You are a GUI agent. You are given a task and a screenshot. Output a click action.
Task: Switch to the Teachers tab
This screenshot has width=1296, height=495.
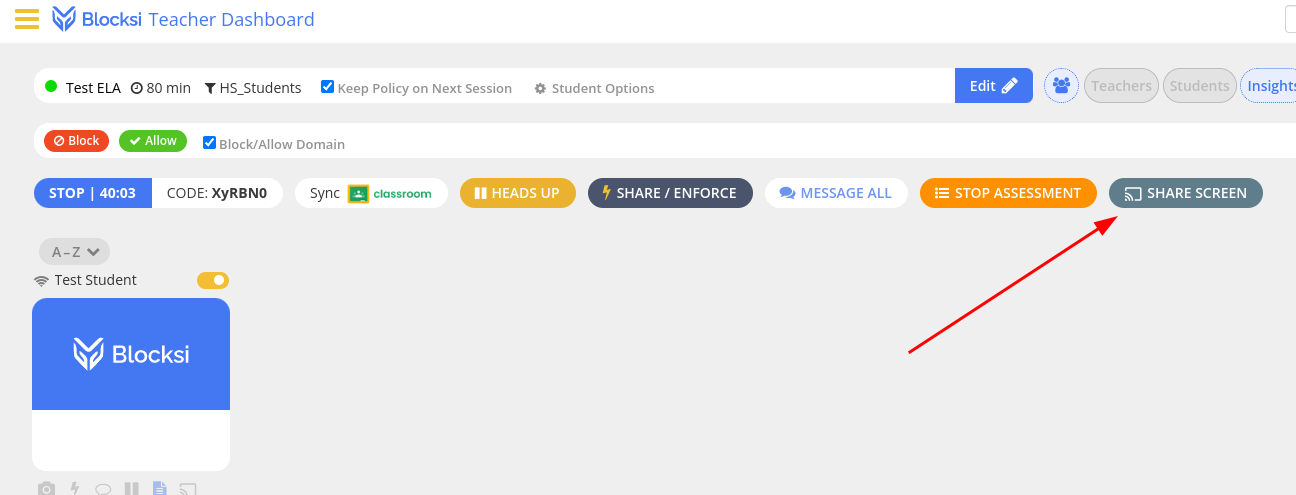tap(1121, 86)
